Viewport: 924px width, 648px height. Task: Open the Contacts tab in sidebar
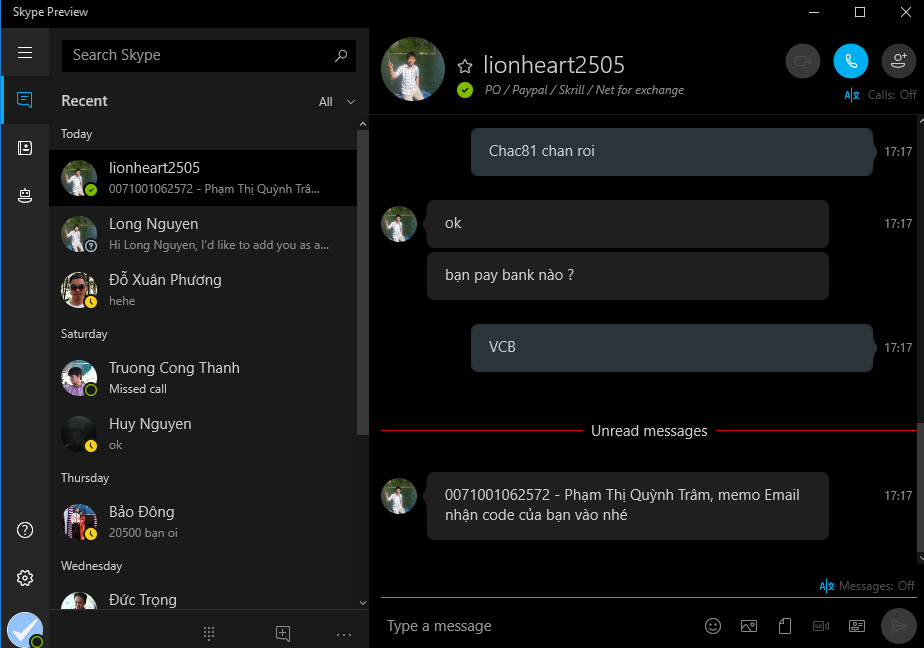click(x=25, y=148)
